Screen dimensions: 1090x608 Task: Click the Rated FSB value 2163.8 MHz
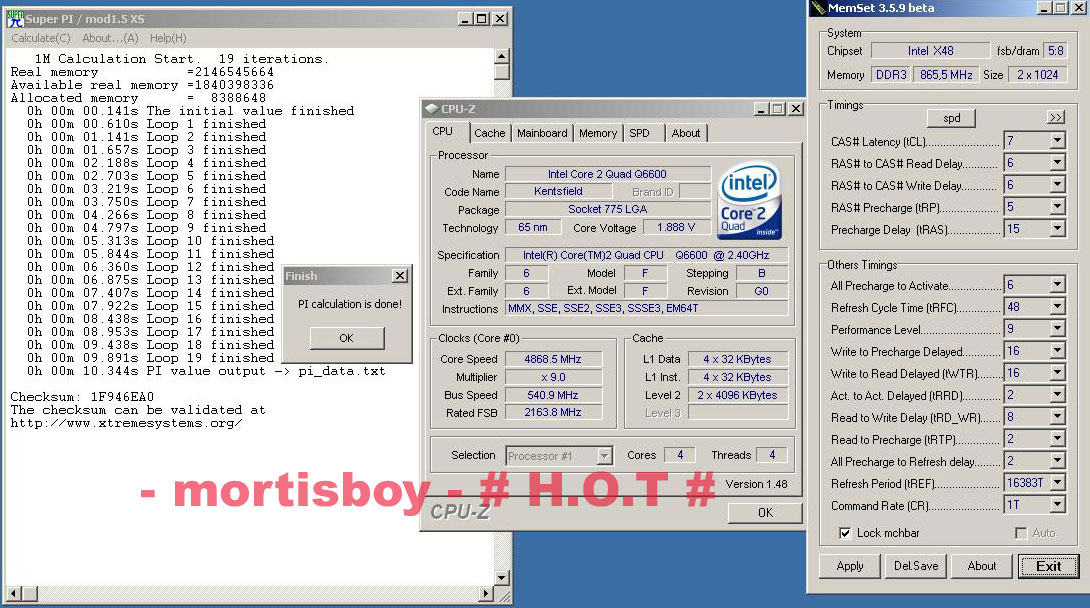point(553,412)
